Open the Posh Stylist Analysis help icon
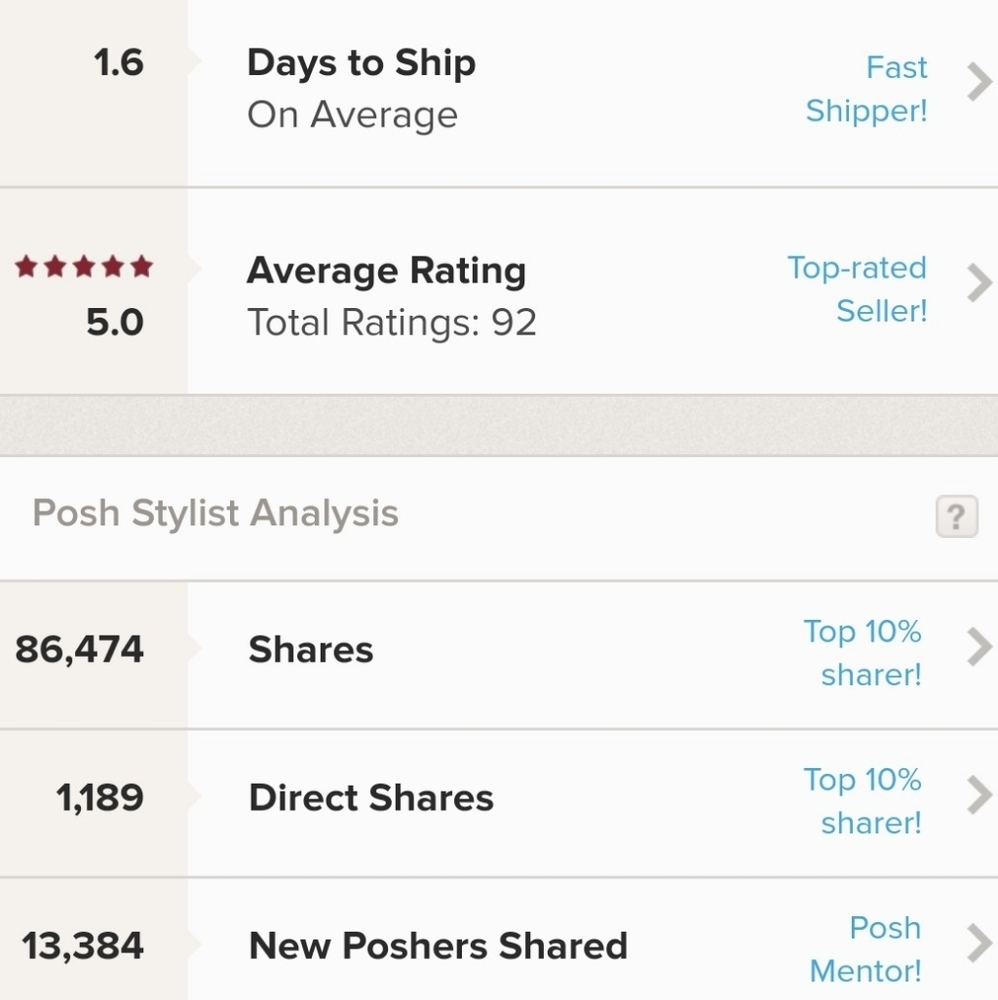The height and width of the screenshot is (1000, 998). (957, 516)
